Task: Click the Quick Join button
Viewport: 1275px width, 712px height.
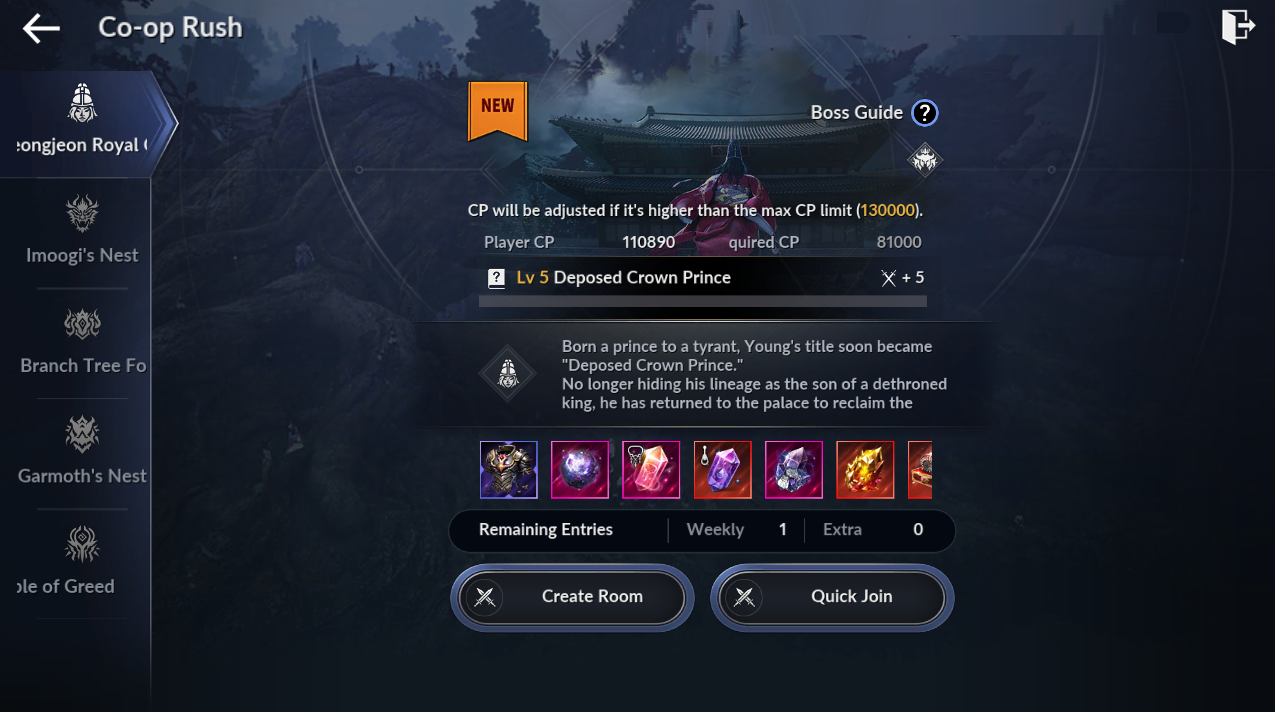Action: click(x=832, y=597)
